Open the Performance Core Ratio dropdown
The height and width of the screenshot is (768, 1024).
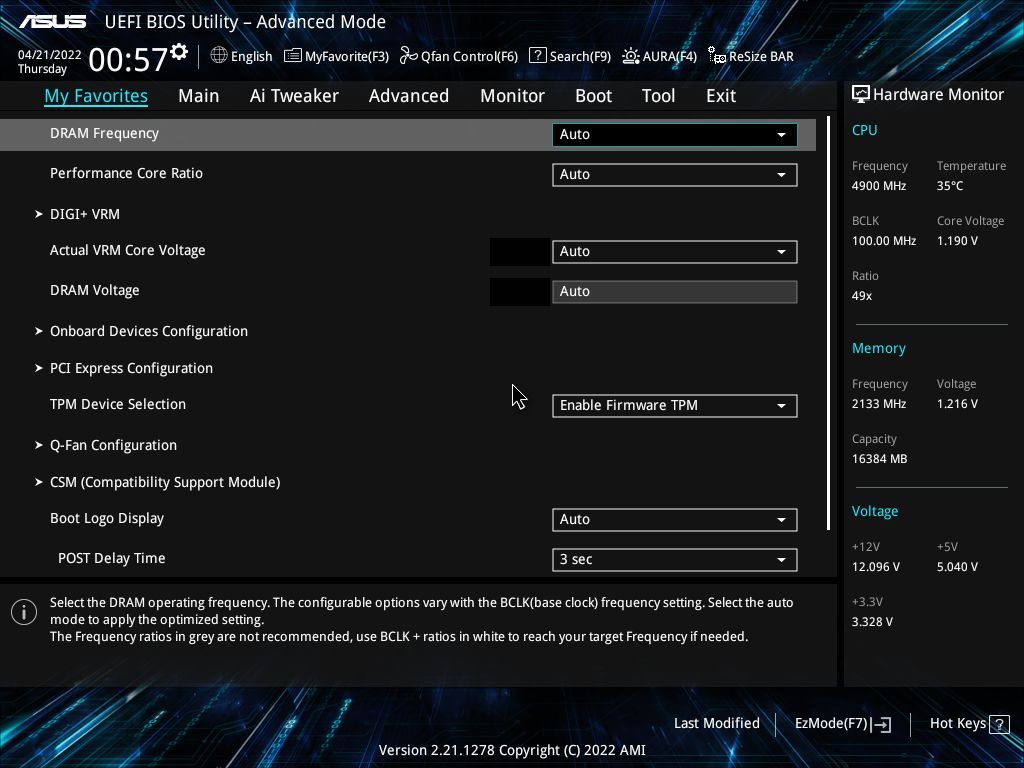pos(675,174)
